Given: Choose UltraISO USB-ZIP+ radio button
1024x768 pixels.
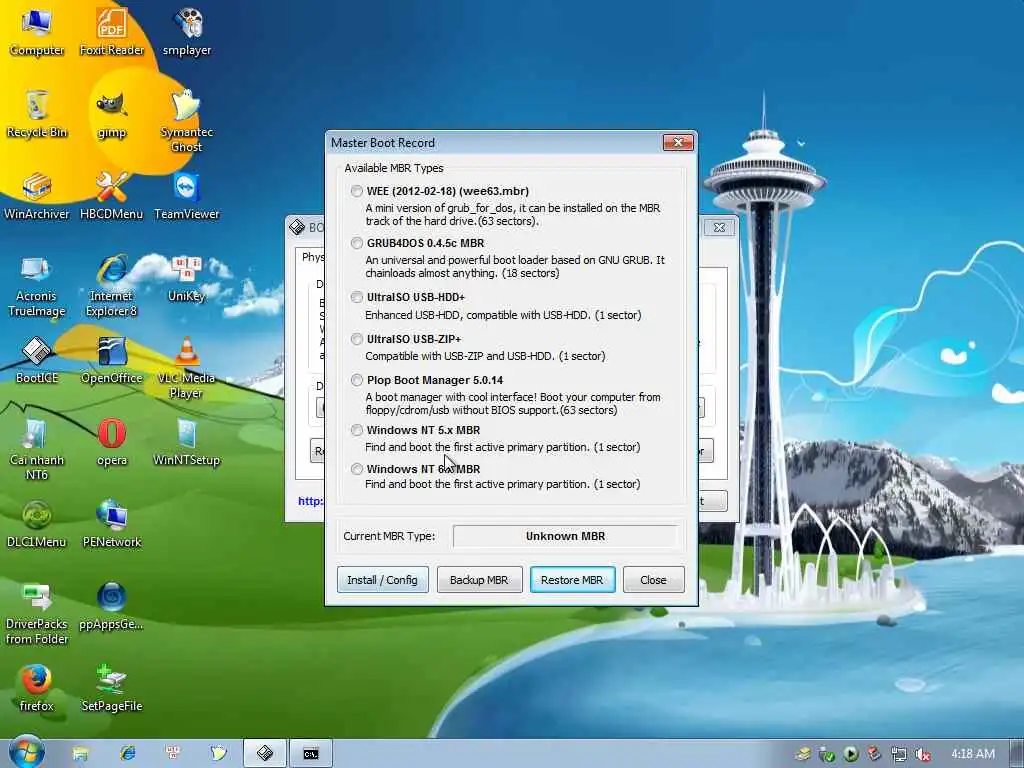Looking at the screenshot, I should coord(357,339).
